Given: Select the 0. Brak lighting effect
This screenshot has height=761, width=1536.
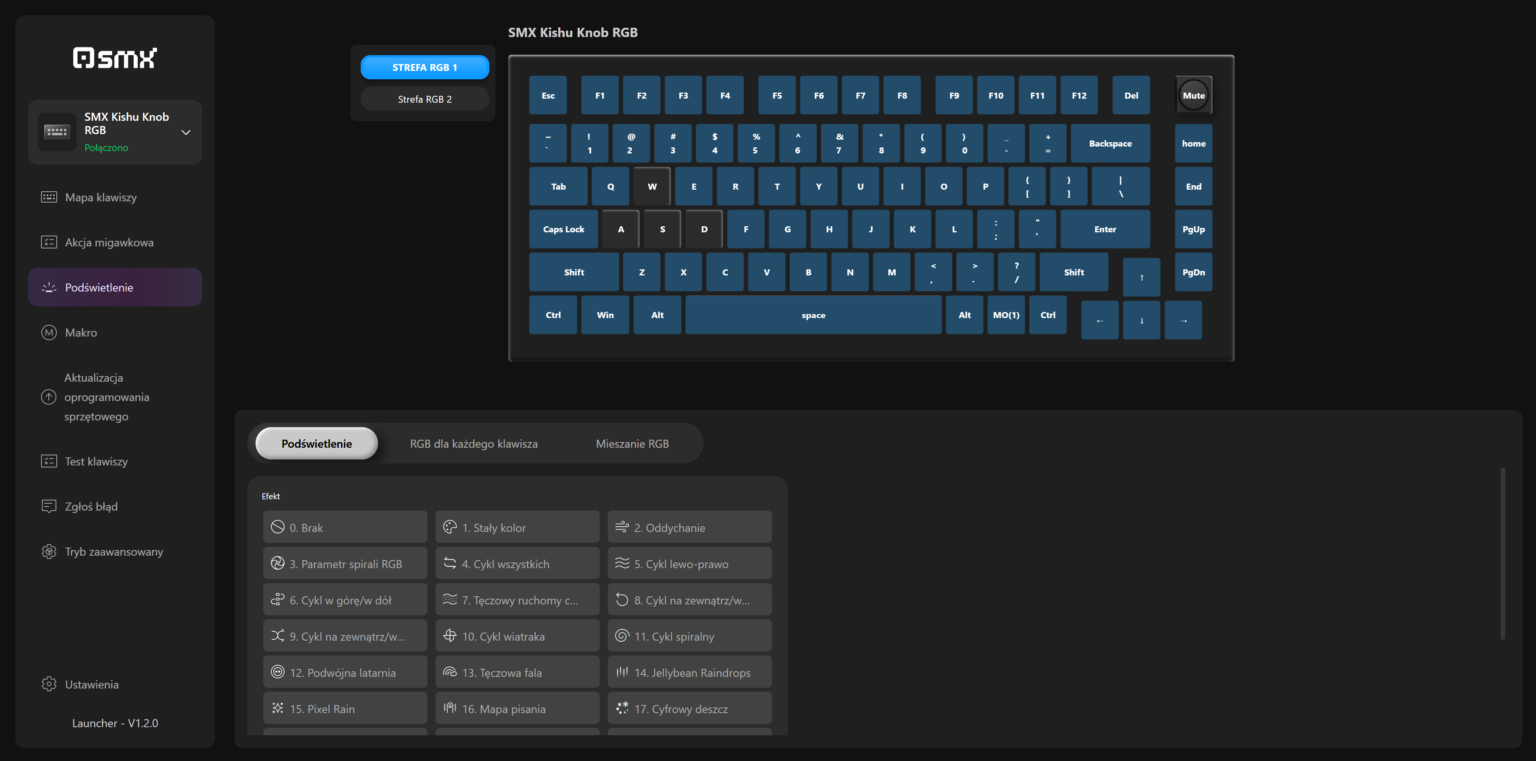Looking at the screenshot, I should [345, 527].
